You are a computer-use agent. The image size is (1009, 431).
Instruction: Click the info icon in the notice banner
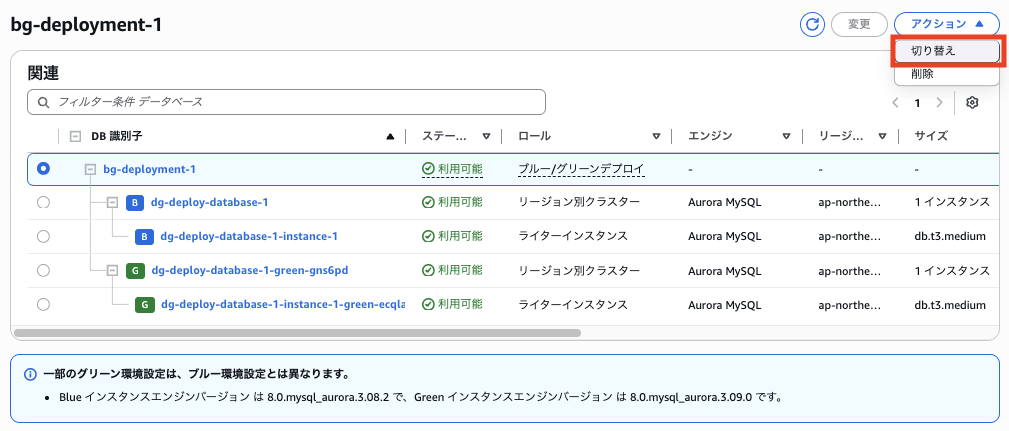[31, 374]
